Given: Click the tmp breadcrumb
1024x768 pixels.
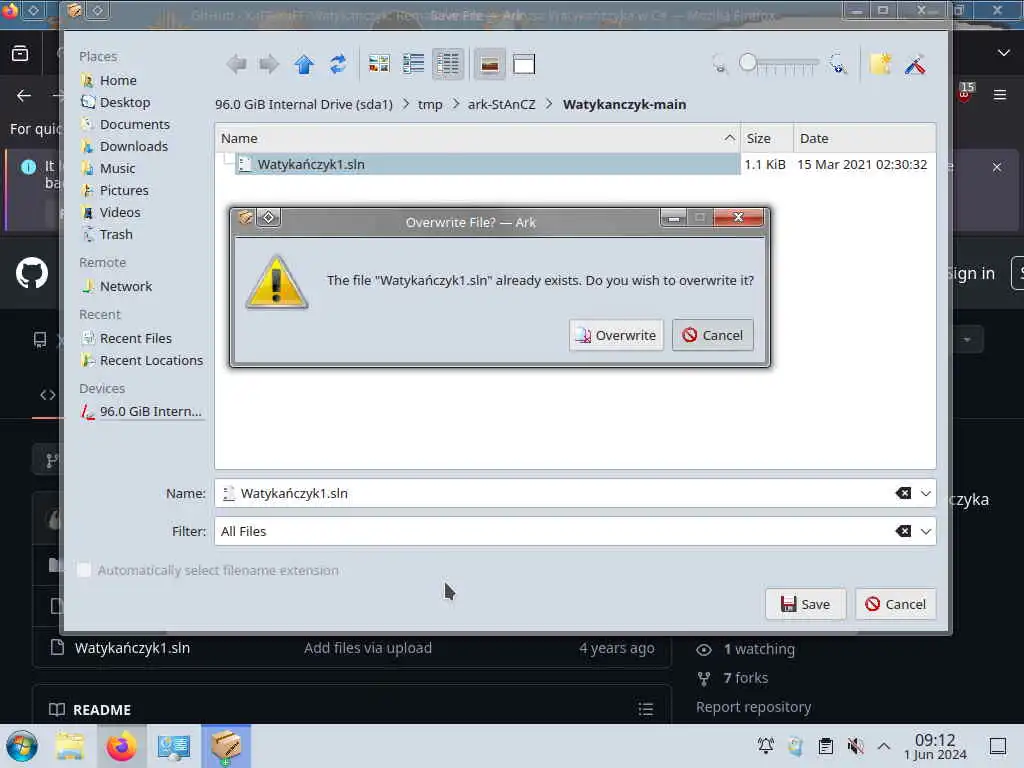Looking at the screenshot, I should pos(430,104).
